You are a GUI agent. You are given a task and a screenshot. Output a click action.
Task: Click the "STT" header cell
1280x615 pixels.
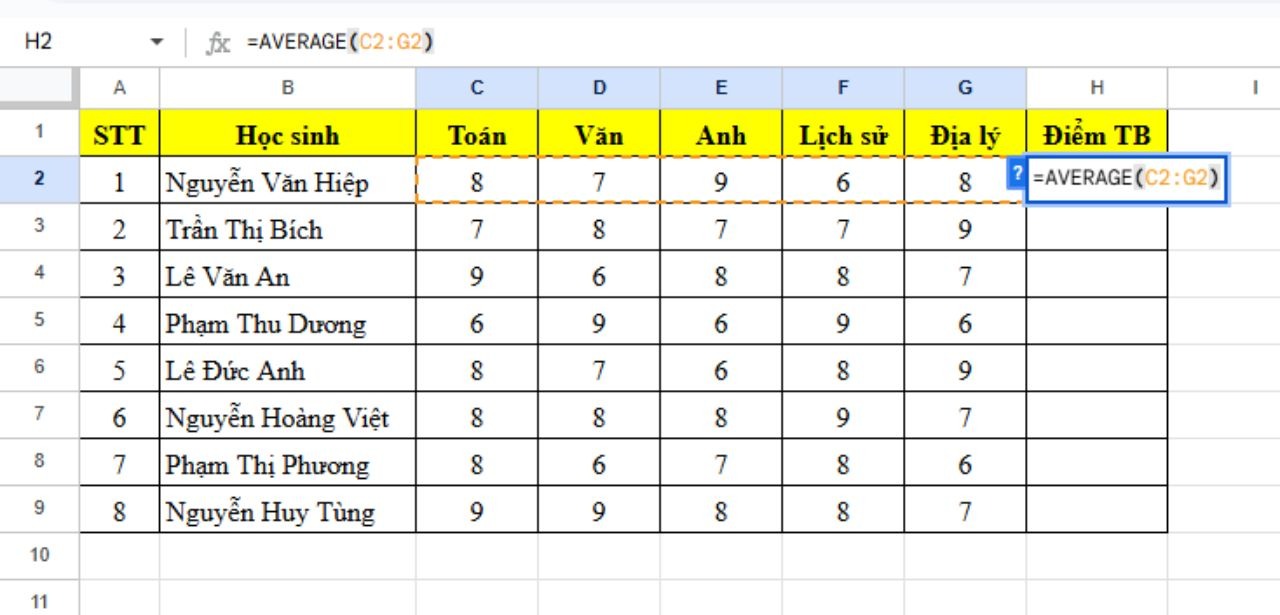[x=119, y=135]
